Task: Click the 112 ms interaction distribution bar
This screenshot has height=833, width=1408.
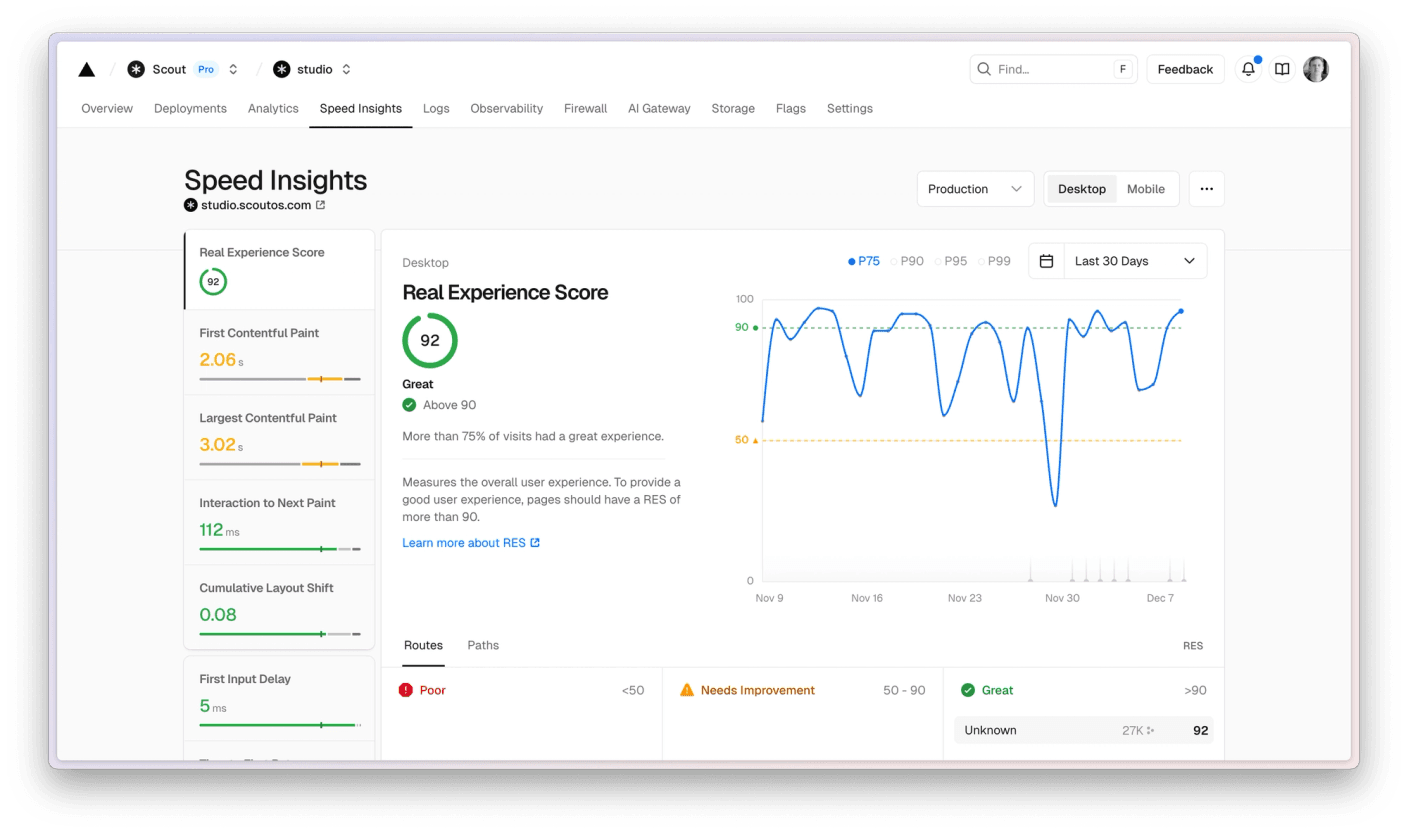Action: point(280,549)
